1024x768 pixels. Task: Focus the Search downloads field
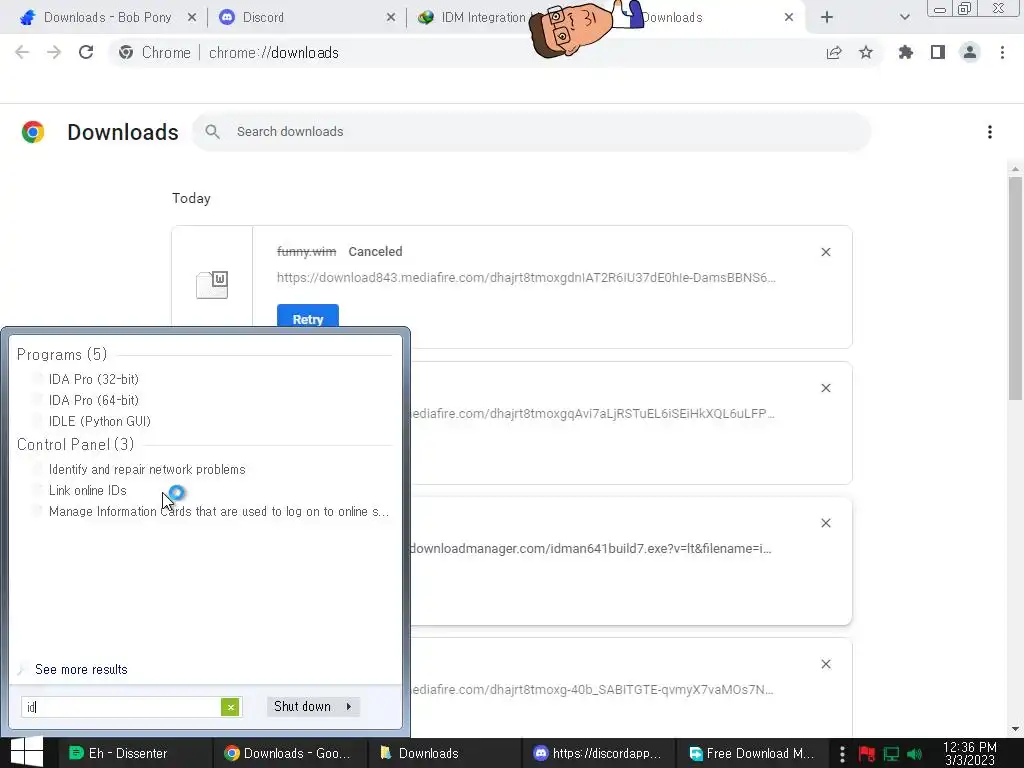531,132
